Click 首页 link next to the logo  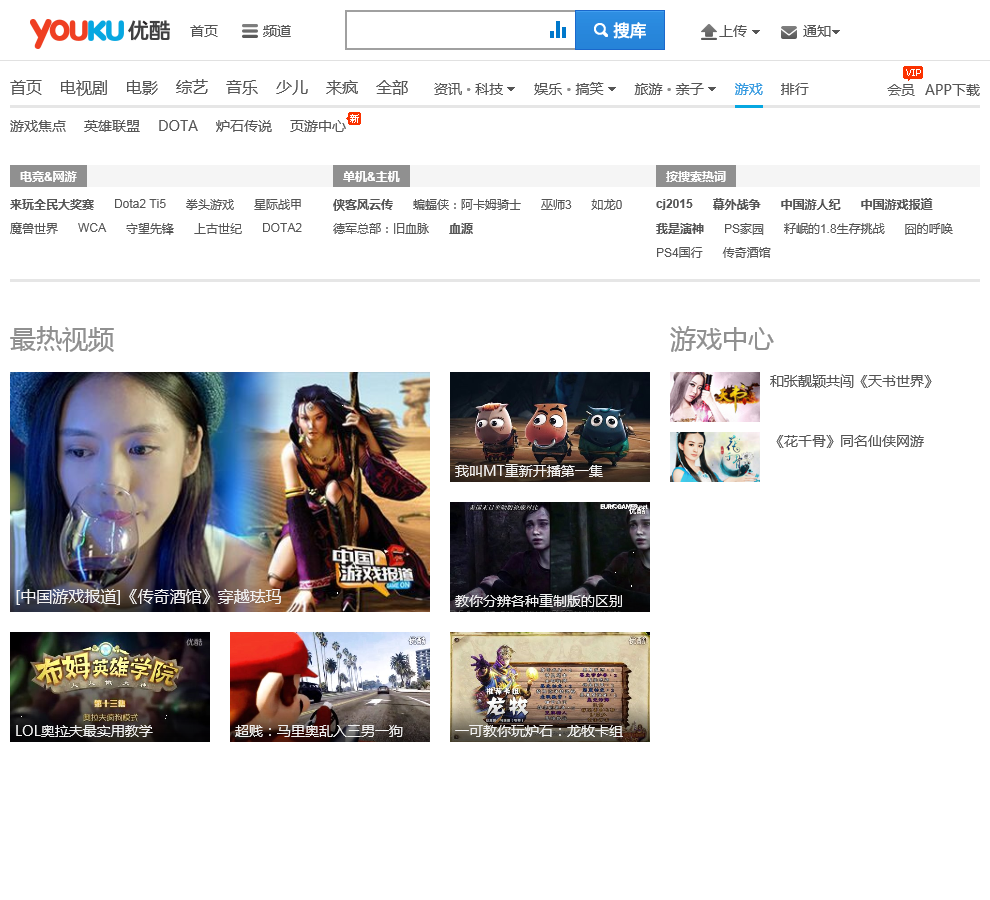coord(204,31)
